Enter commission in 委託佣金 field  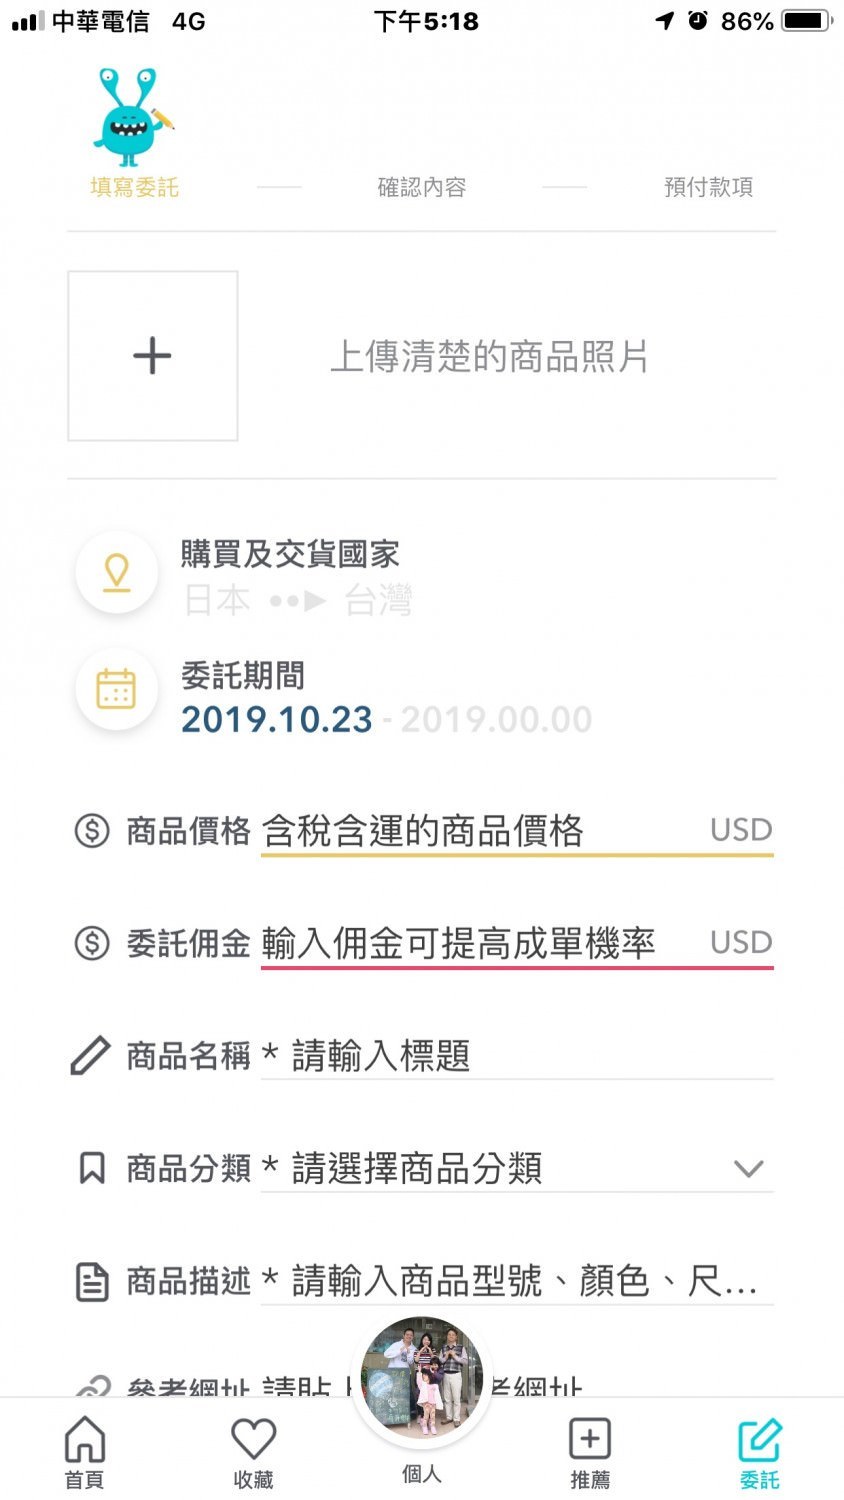click(480, 943)
